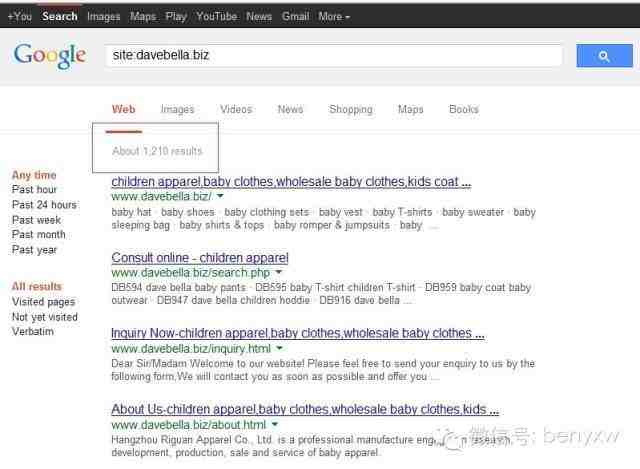Click the search box containing site:davebella.biz
This screenshot has height=469, width=640.
(333, 55)
